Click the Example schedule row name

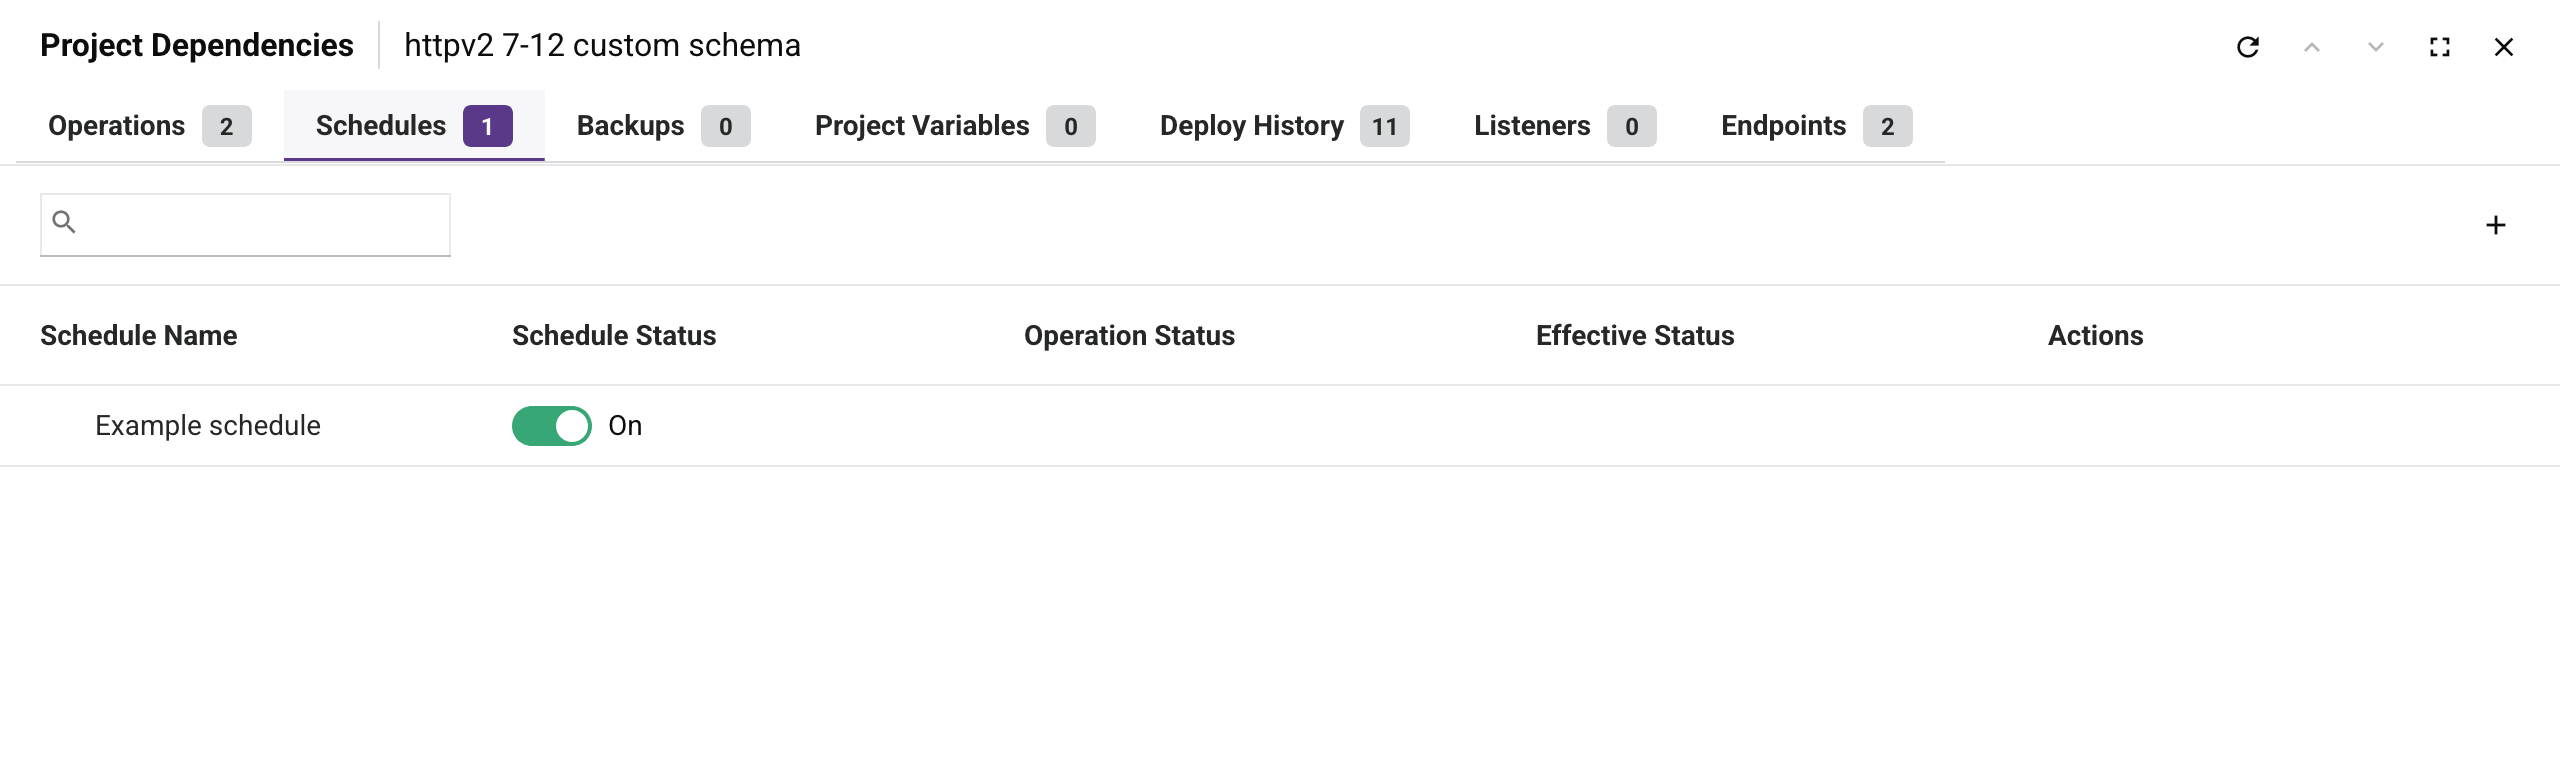coord(208,426)
